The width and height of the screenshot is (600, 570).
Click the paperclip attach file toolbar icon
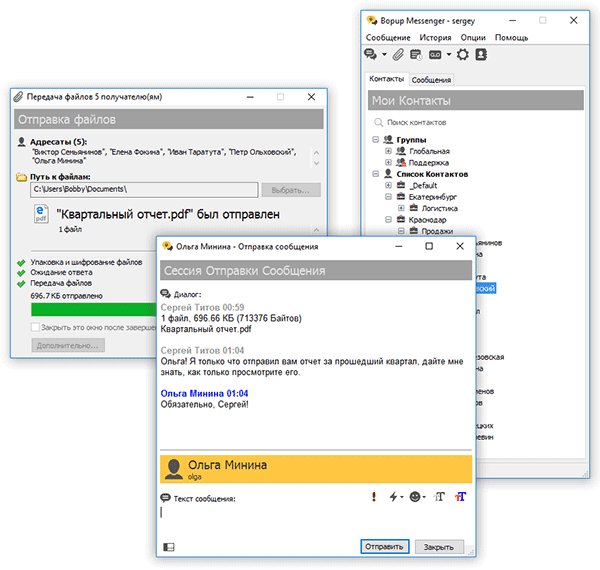click(x=396, y=54)
